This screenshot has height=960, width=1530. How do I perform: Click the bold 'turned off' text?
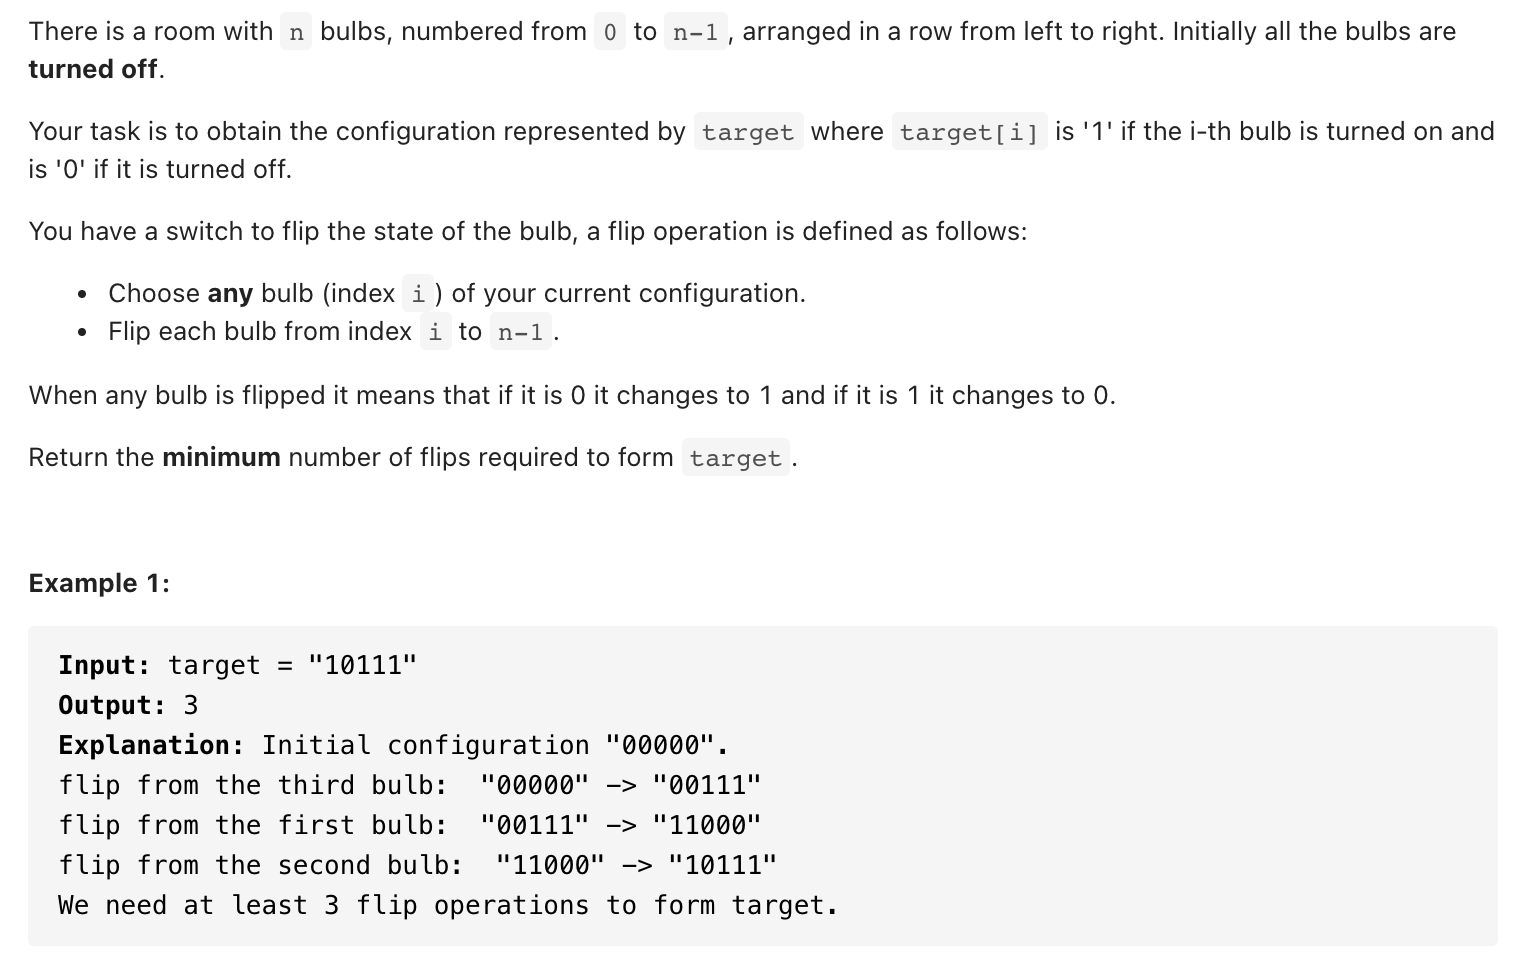click(x=93, y=69)
